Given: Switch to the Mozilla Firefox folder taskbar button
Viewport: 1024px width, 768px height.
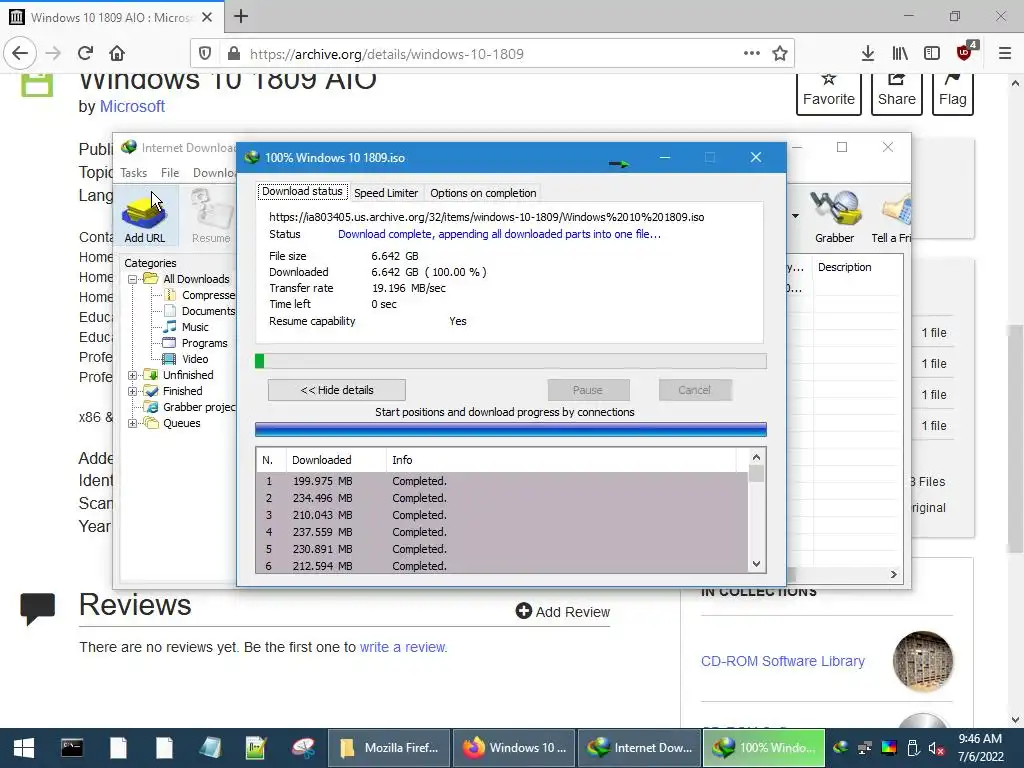Looking at the screenshot, I should coord(389,748).
